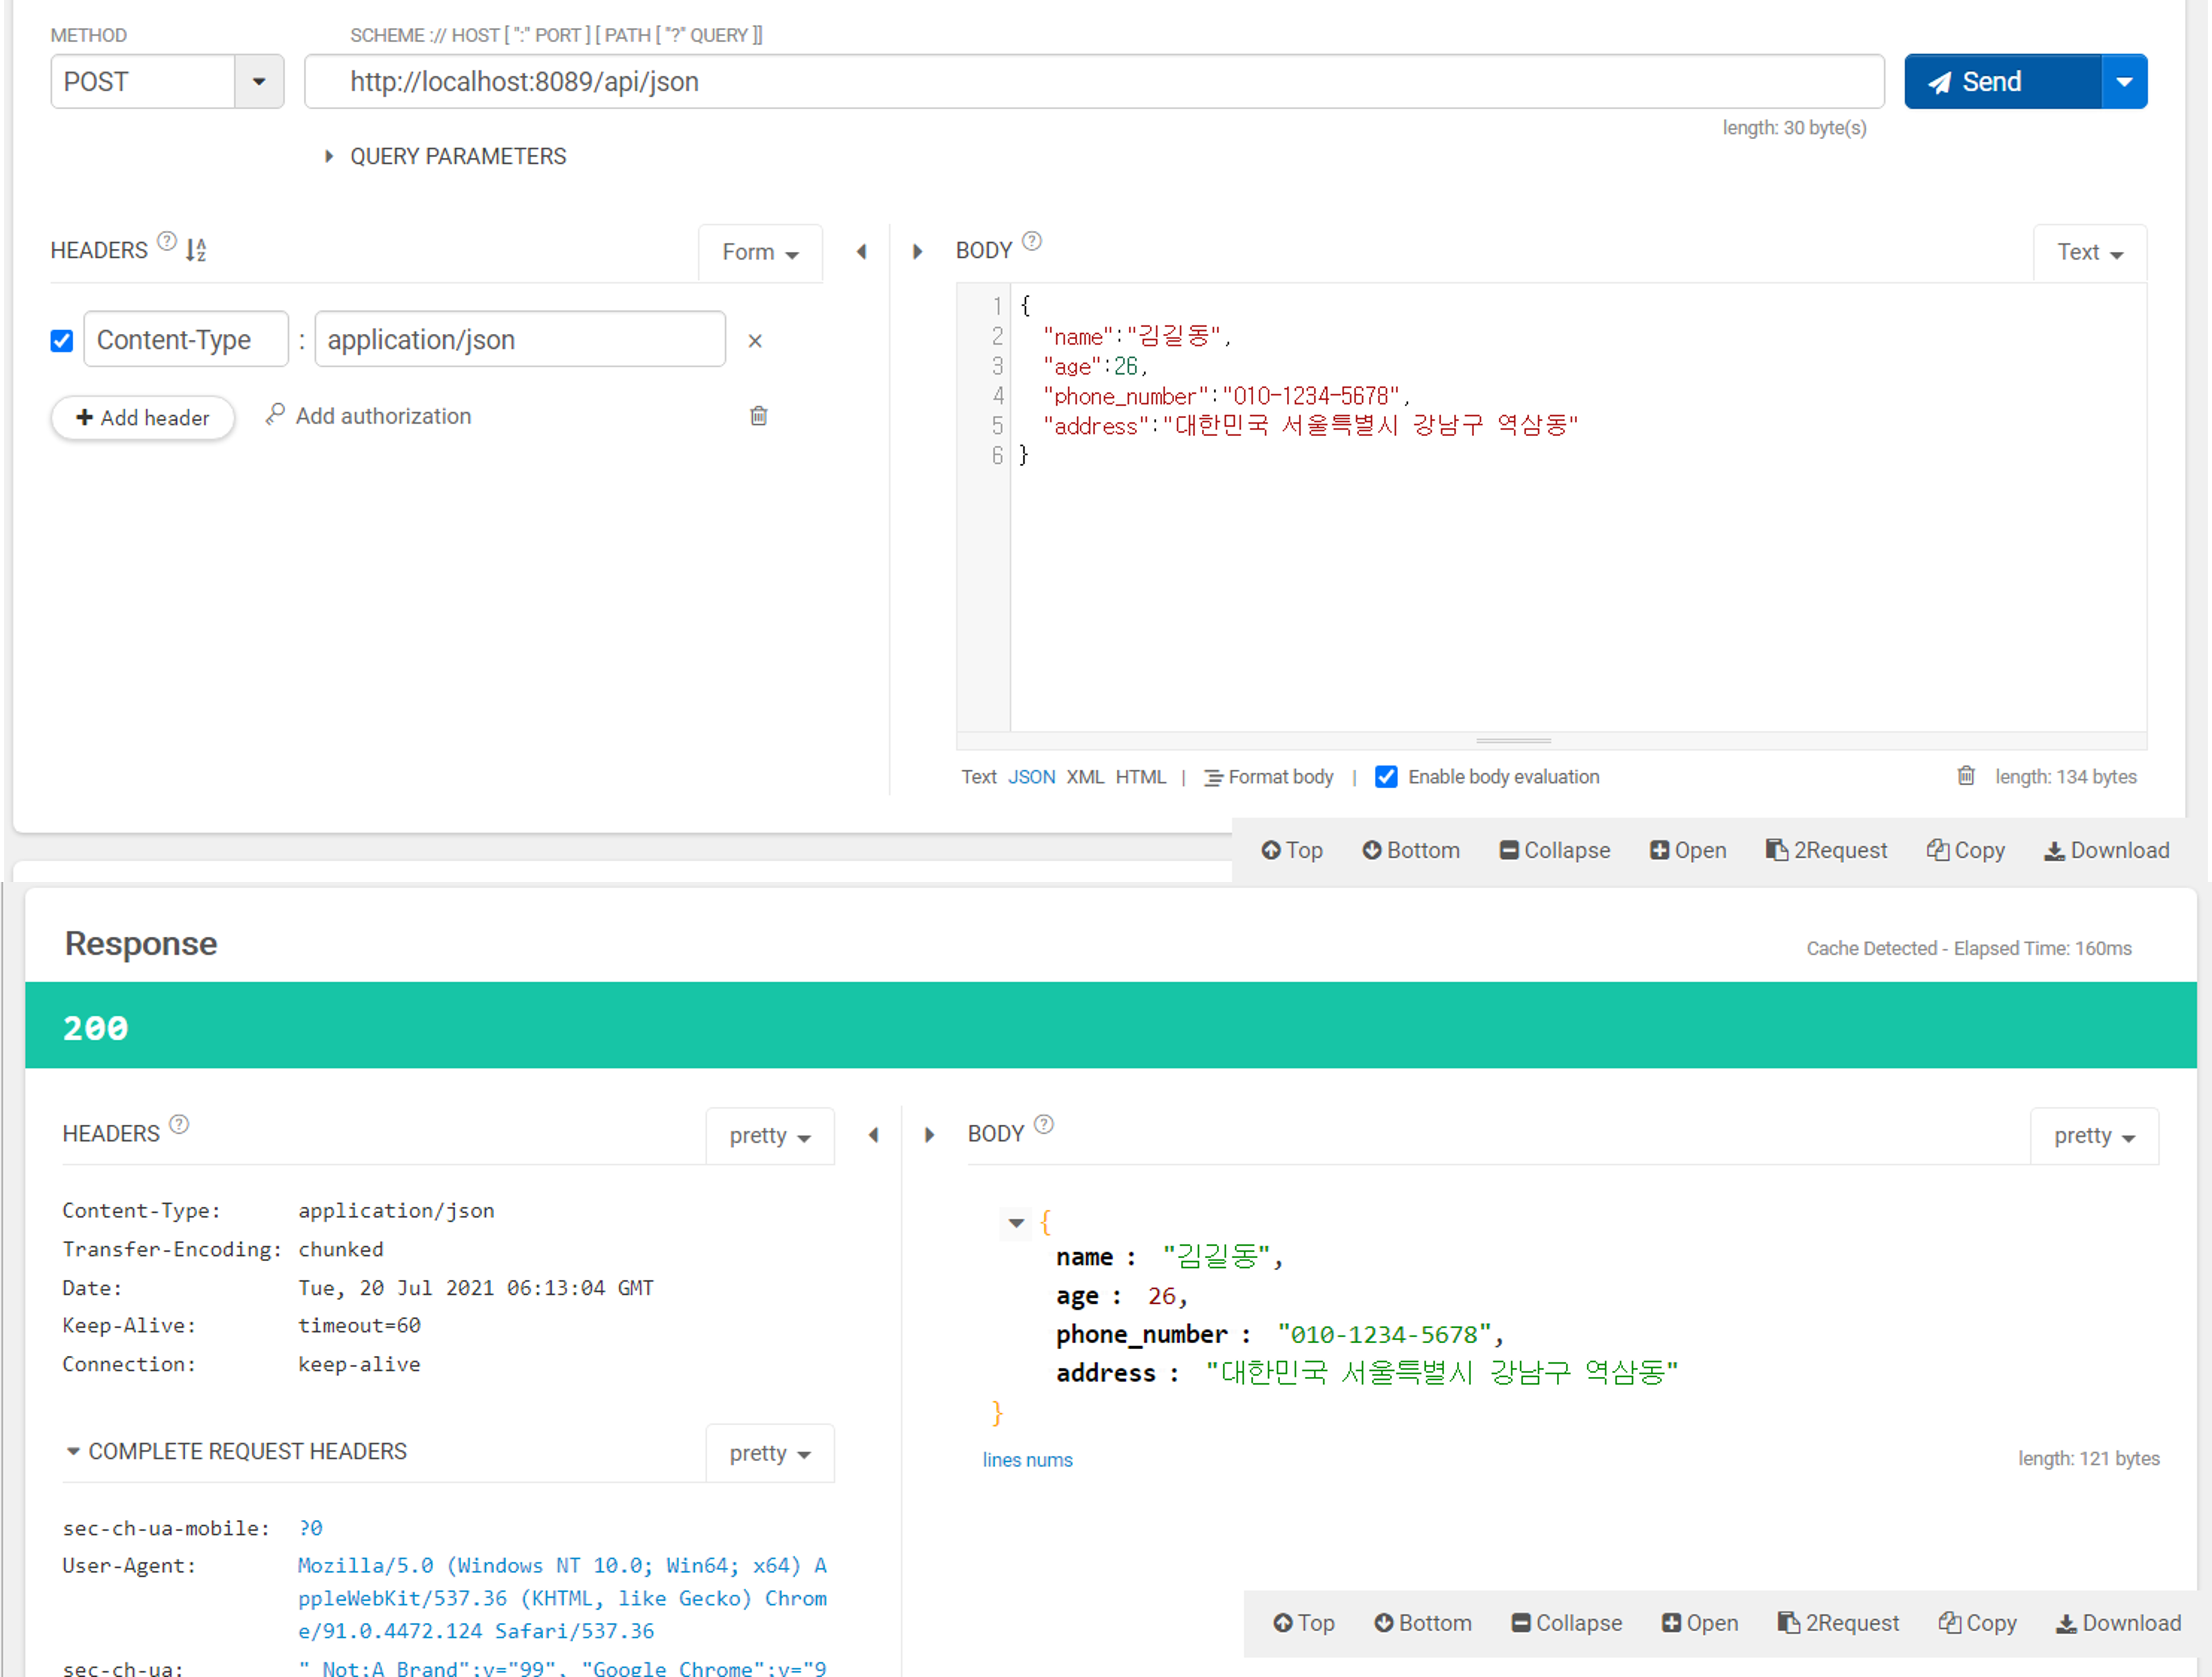Open response headers pretty dropdown
The height and width of the screenshot is (1677, 2212).
coord(769,1136)
